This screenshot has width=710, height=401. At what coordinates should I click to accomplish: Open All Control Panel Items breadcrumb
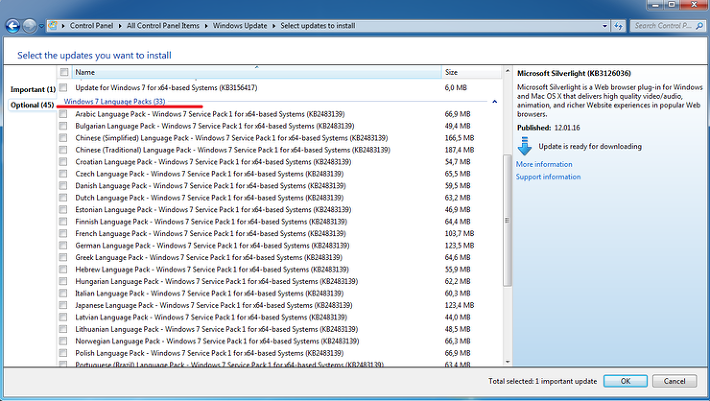[163, 26]
